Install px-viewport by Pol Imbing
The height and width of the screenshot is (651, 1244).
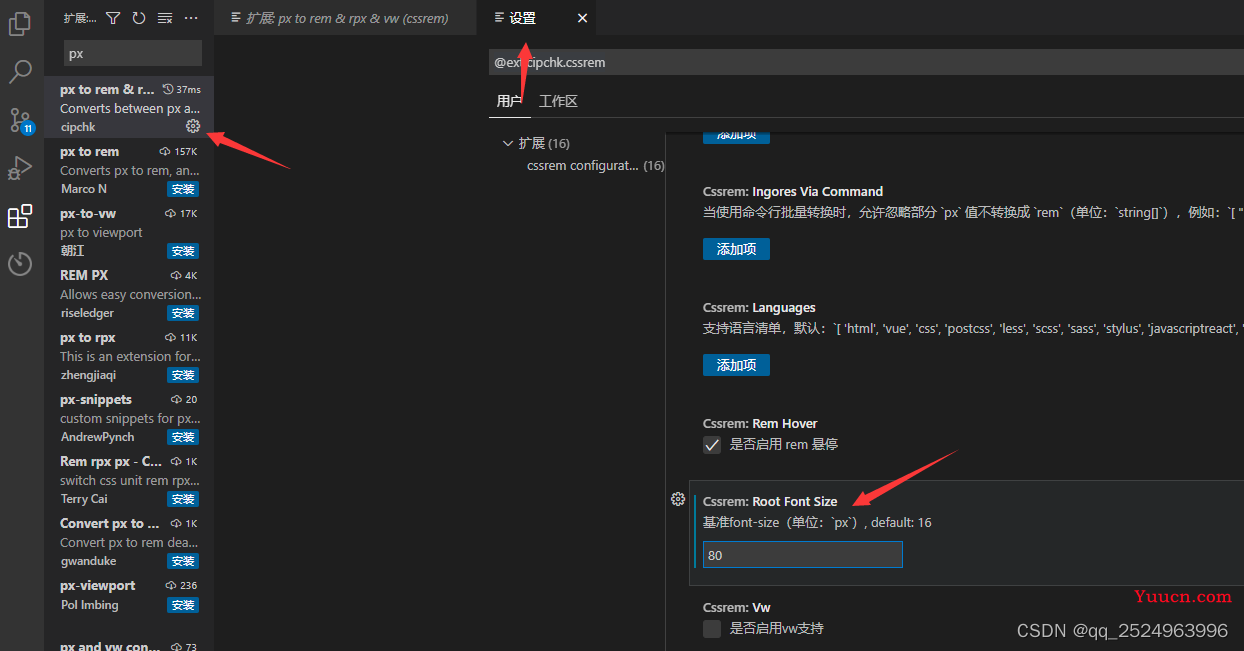pyautogui.click(x=183, y=605)
